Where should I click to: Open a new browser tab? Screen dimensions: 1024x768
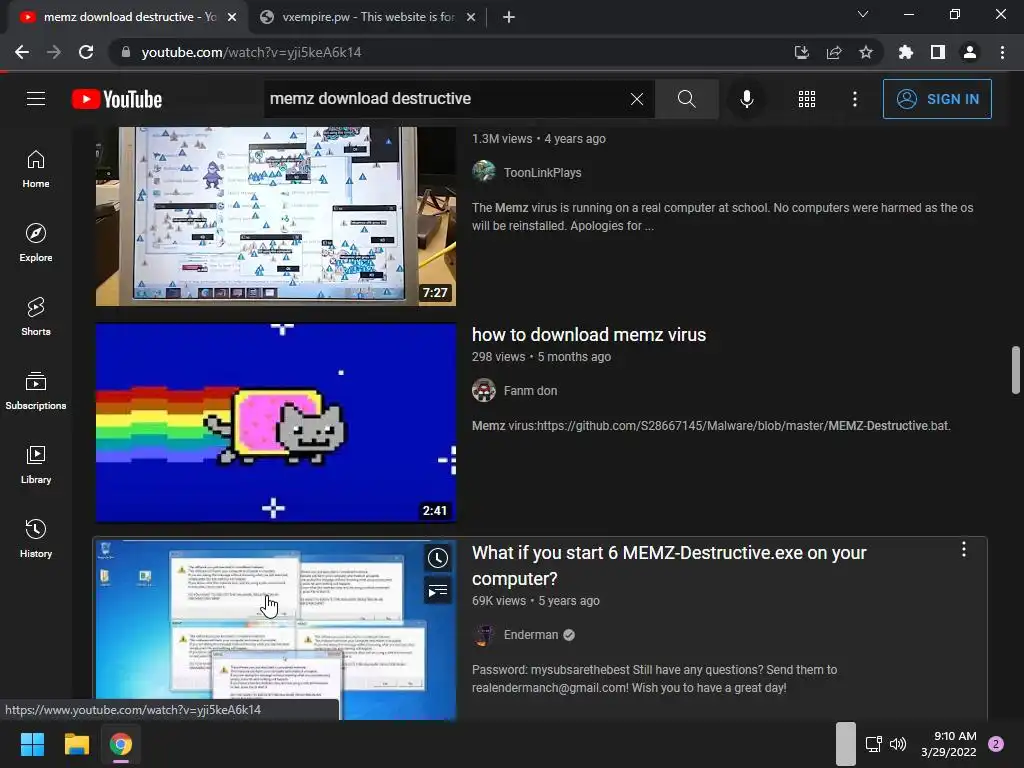pyautogui.click(x=509, y=17)
